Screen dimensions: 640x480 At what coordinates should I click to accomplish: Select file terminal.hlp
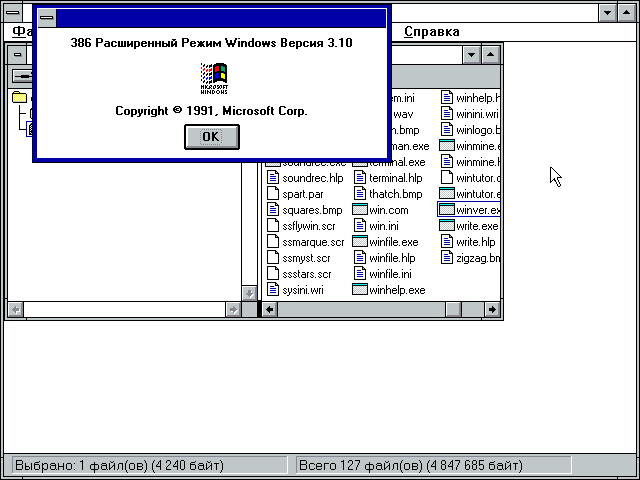click(x=388, y=178)
